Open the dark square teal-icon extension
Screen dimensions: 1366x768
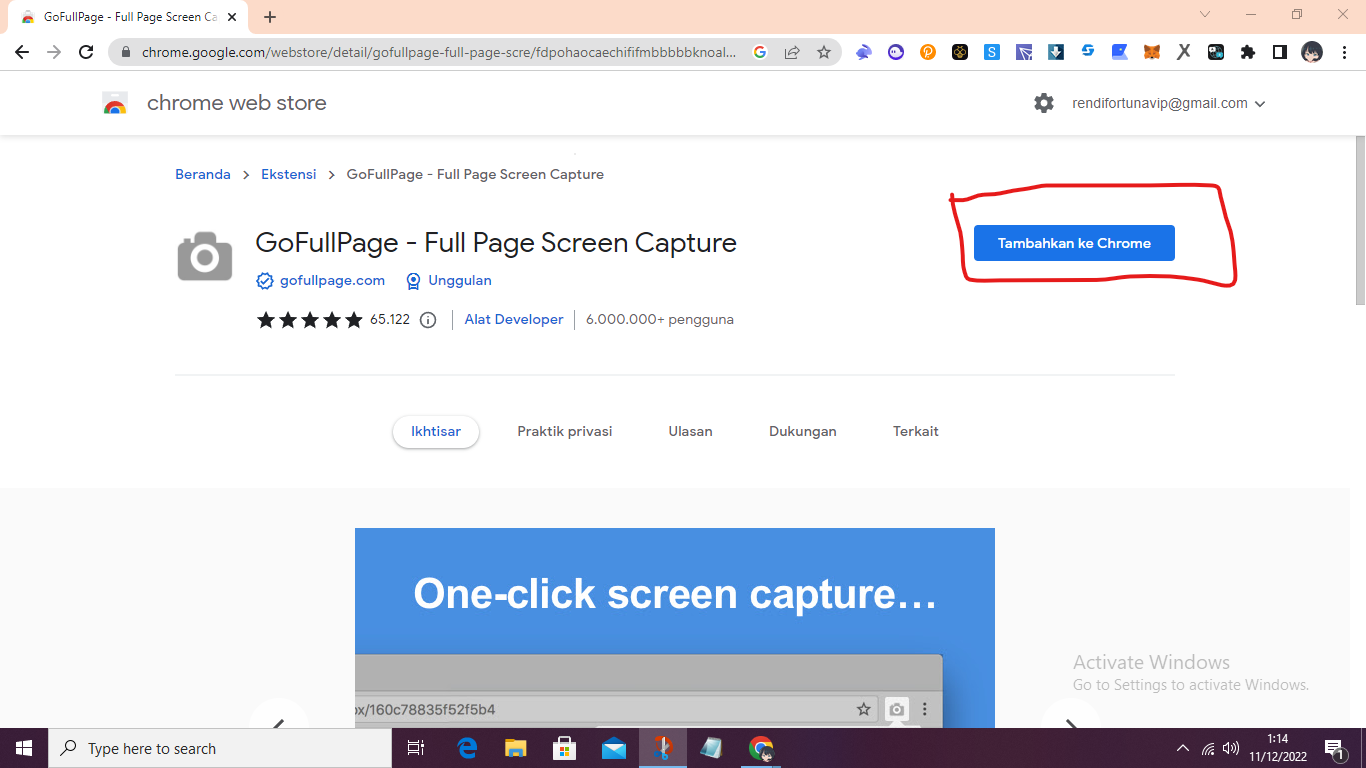pos(1216,52)
